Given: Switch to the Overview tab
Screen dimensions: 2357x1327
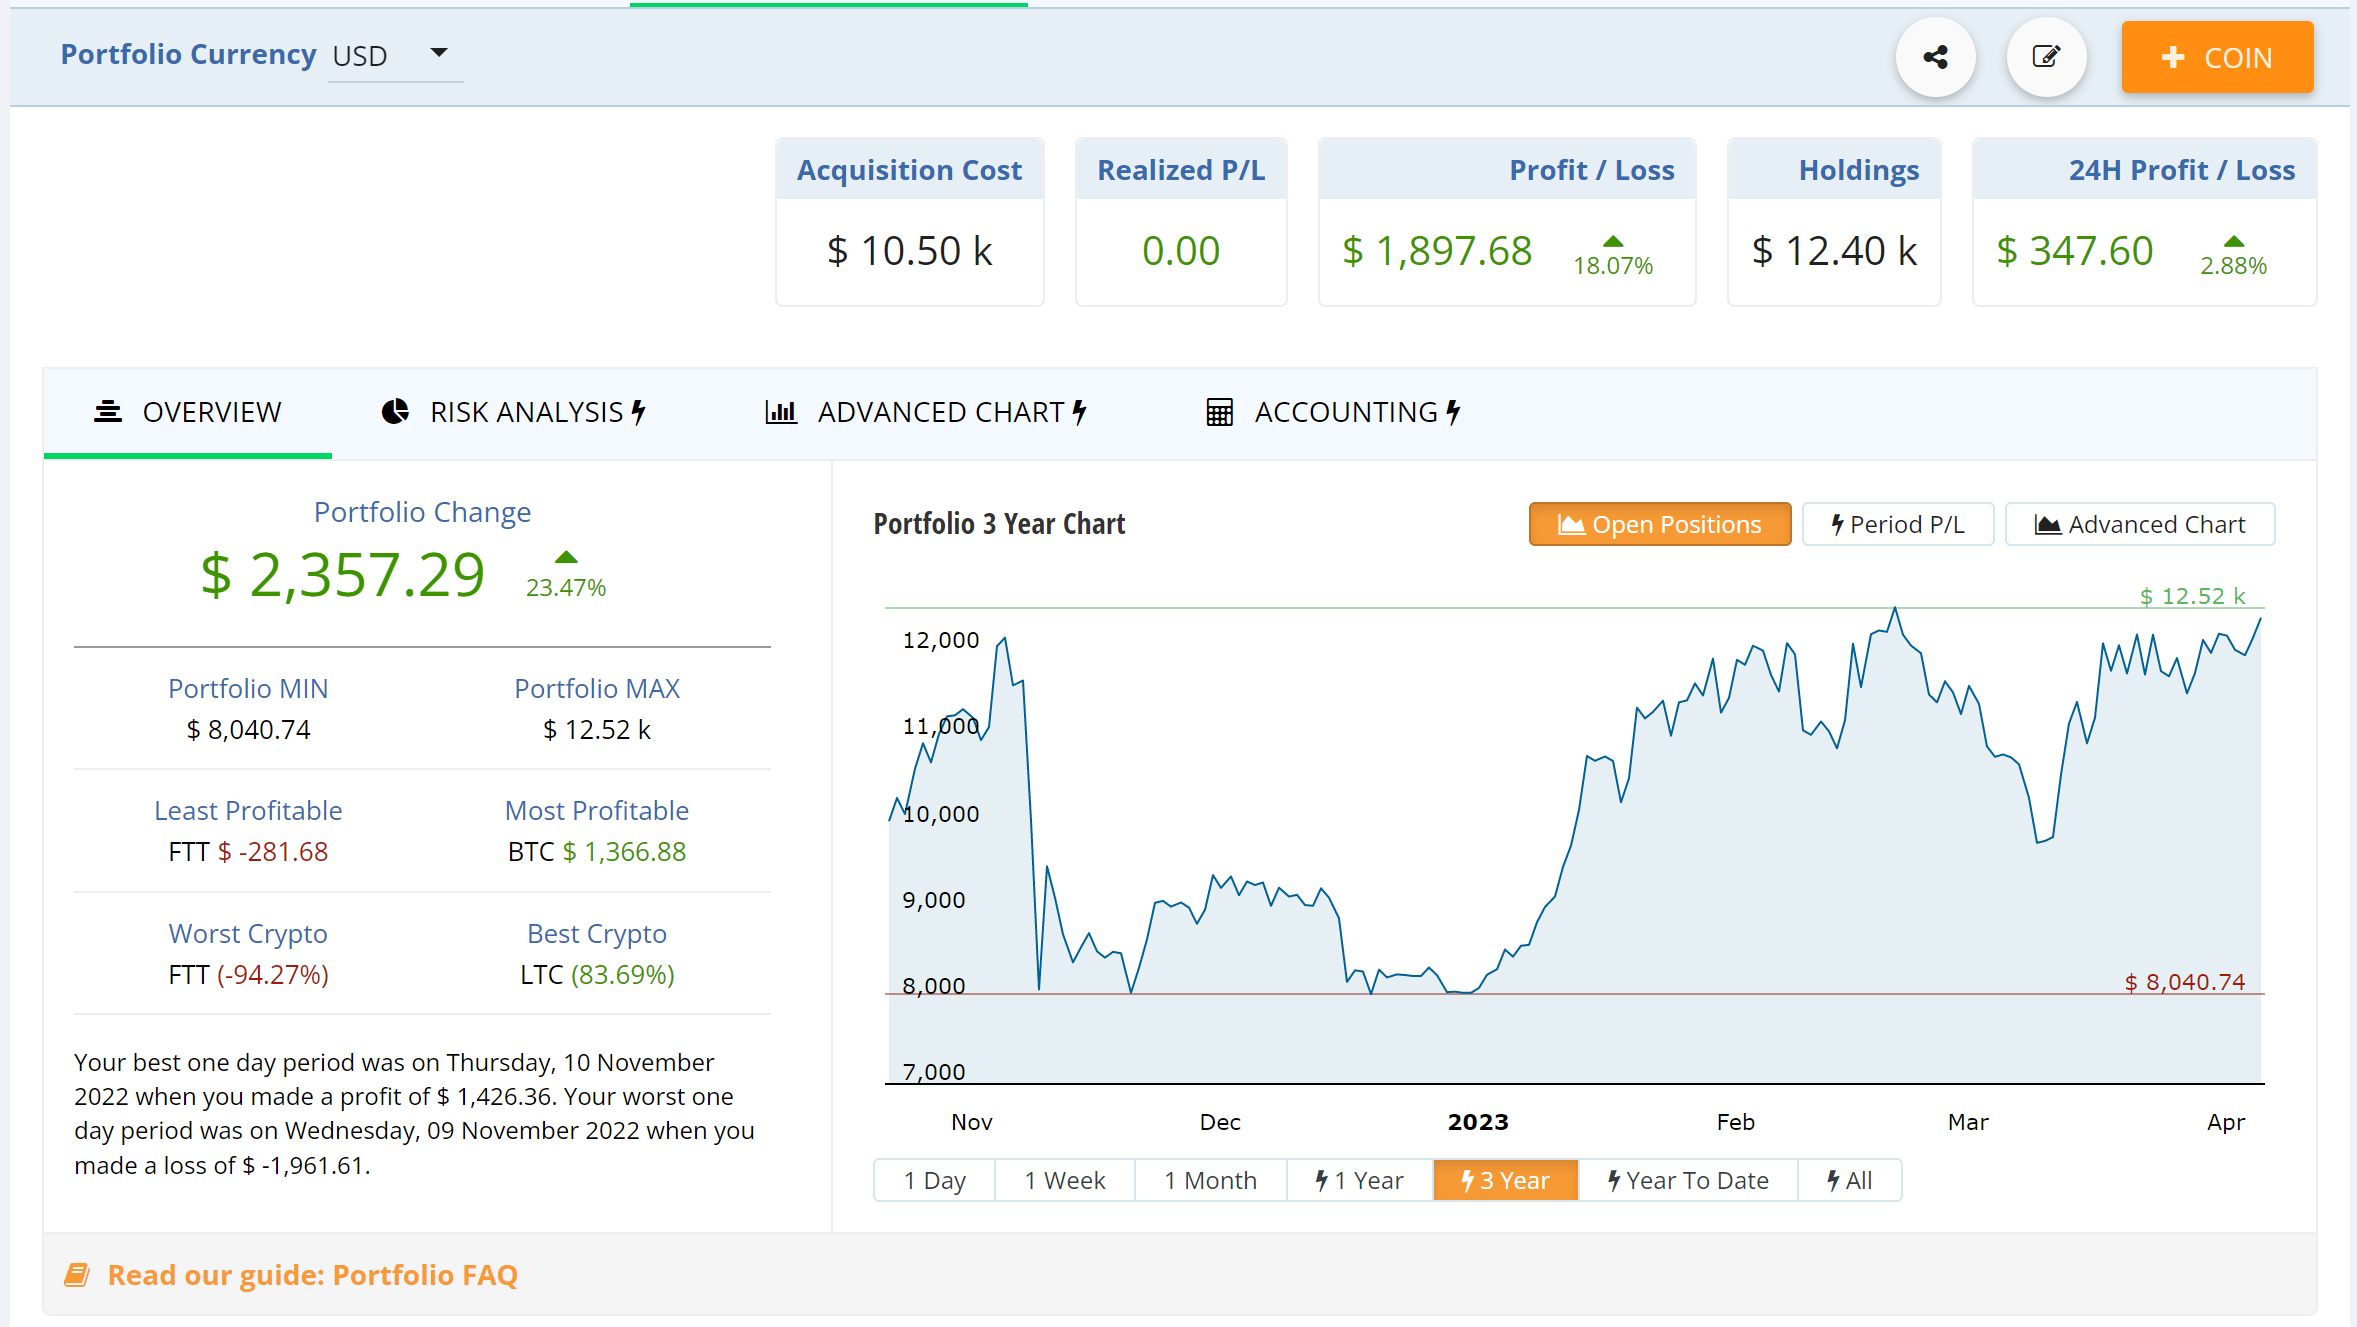Looking at the screenshot, I should tap(188, 412).
